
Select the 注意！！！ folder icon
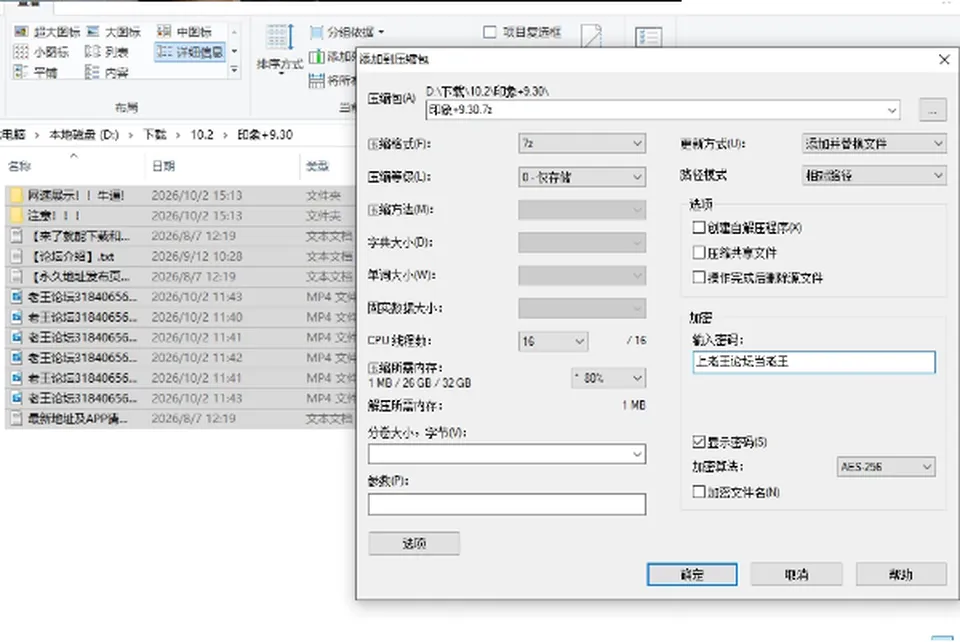point(17,215)
